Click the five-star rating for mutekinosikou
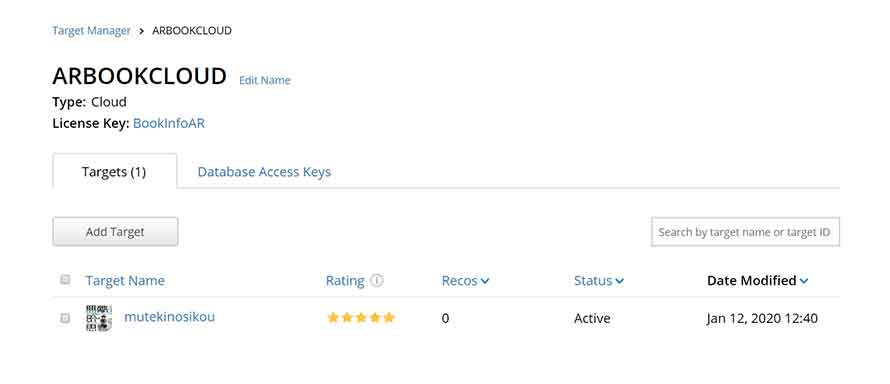The image size is (890, 384). tap(361, 318)
